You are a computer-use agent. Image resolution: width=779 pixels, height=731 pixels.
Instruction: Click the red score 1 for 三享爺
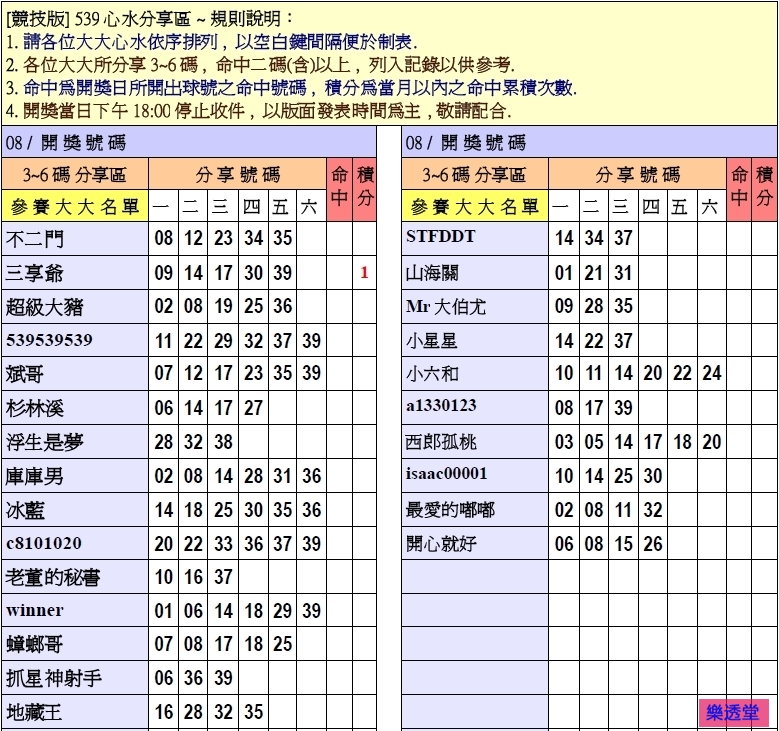pyautogui.click(x=364, y=272)
